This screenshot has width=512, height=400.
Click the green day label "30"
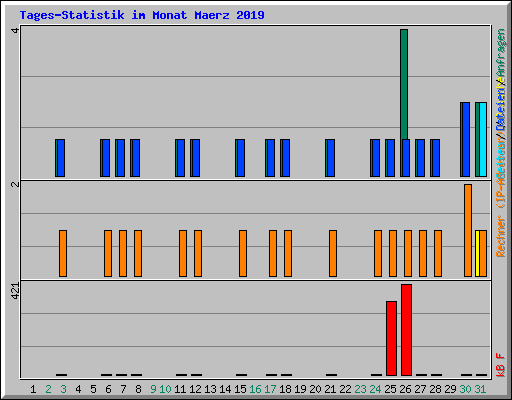(465, 389)
